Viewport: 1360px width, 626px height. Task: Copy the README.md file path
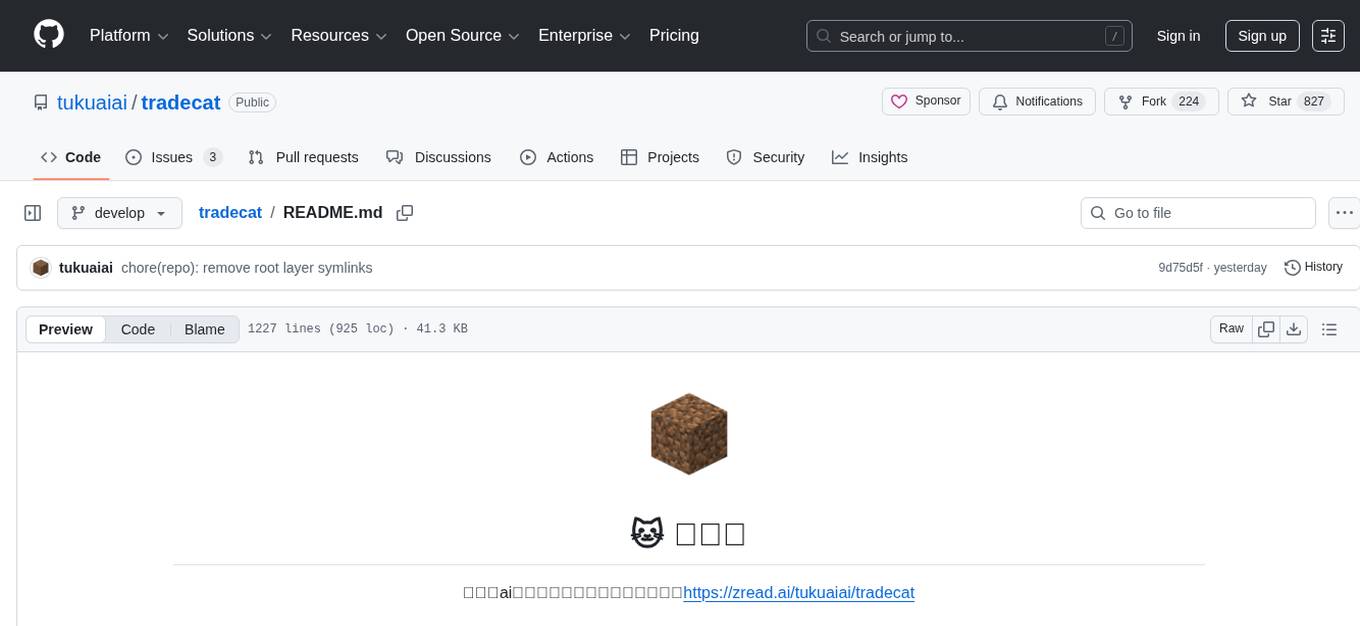[405, 212]
